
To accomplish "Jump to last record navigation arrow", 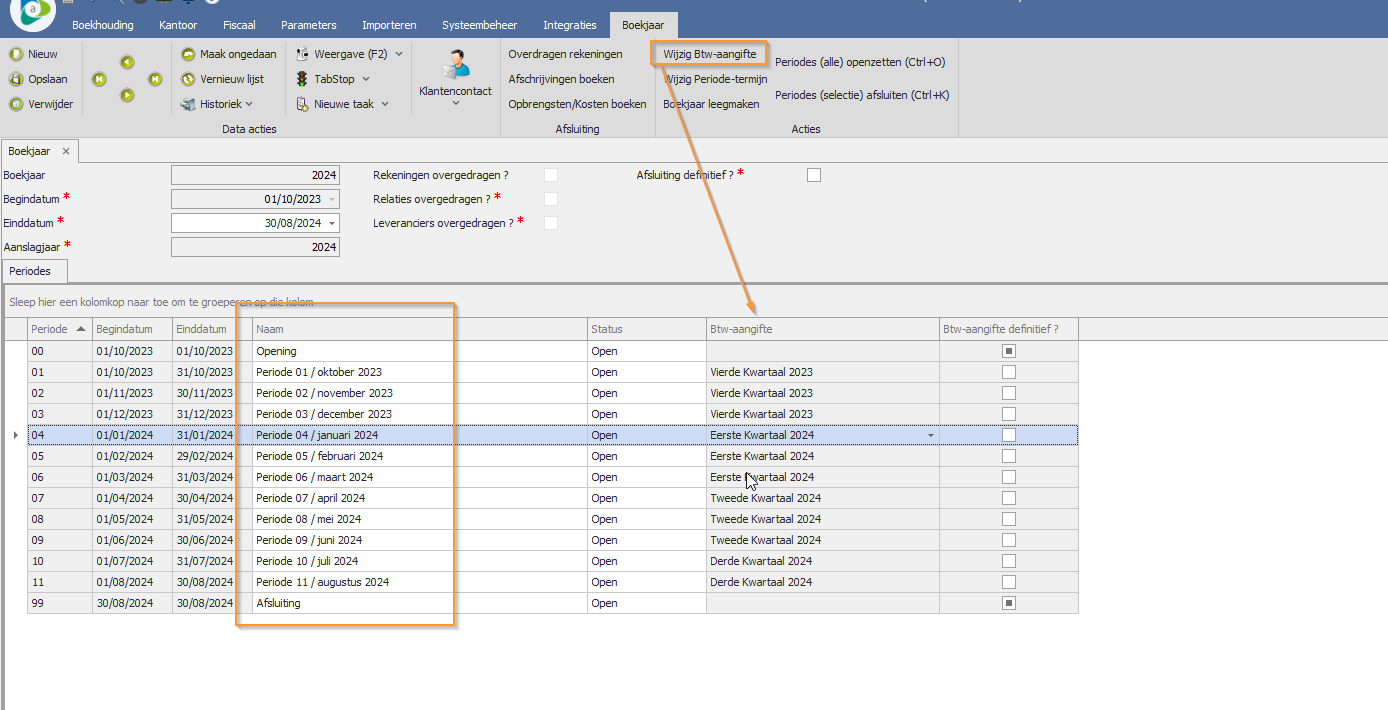I will (x=155, y=79).
